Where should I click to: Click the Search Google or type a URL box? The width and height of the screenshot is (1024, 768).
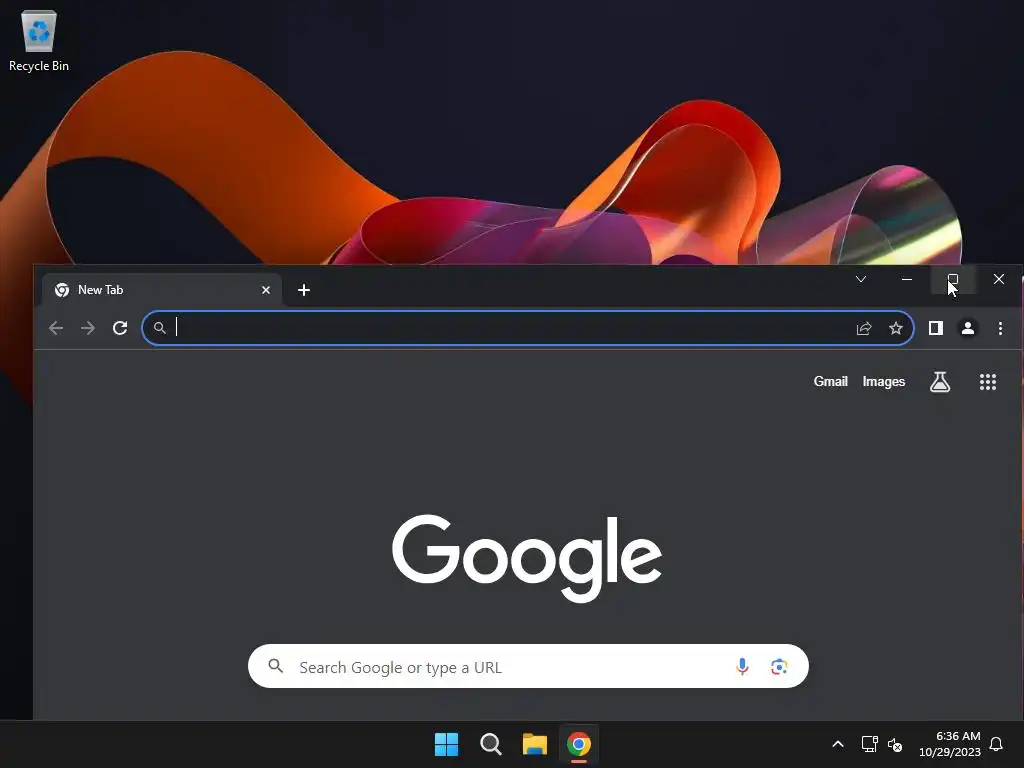click(528, 666)
